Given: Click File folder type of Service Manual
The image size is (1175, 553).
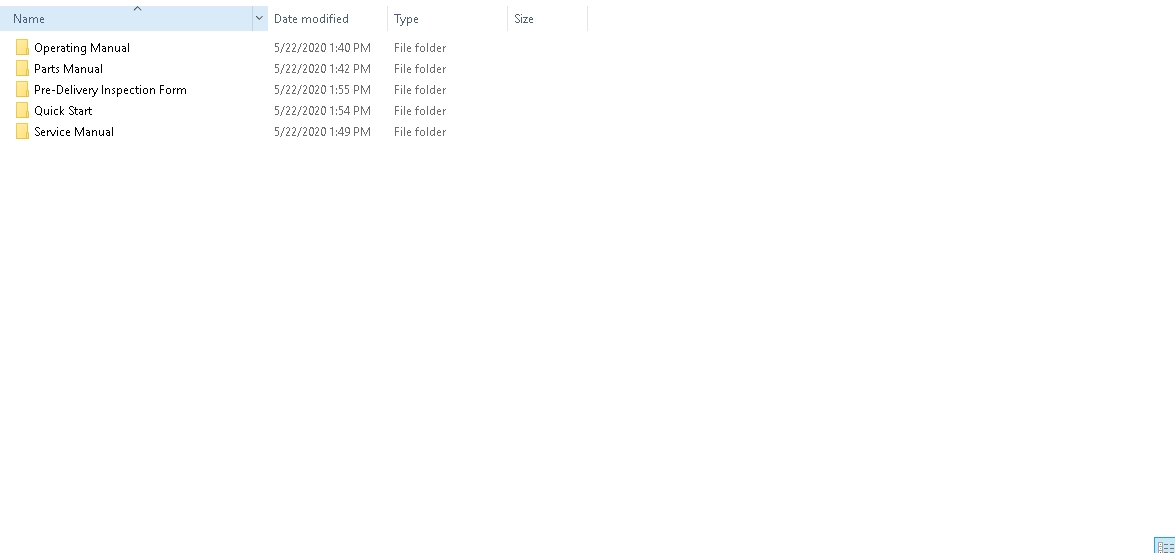Looking at the screenshot, I should click(x=420, y=132).
